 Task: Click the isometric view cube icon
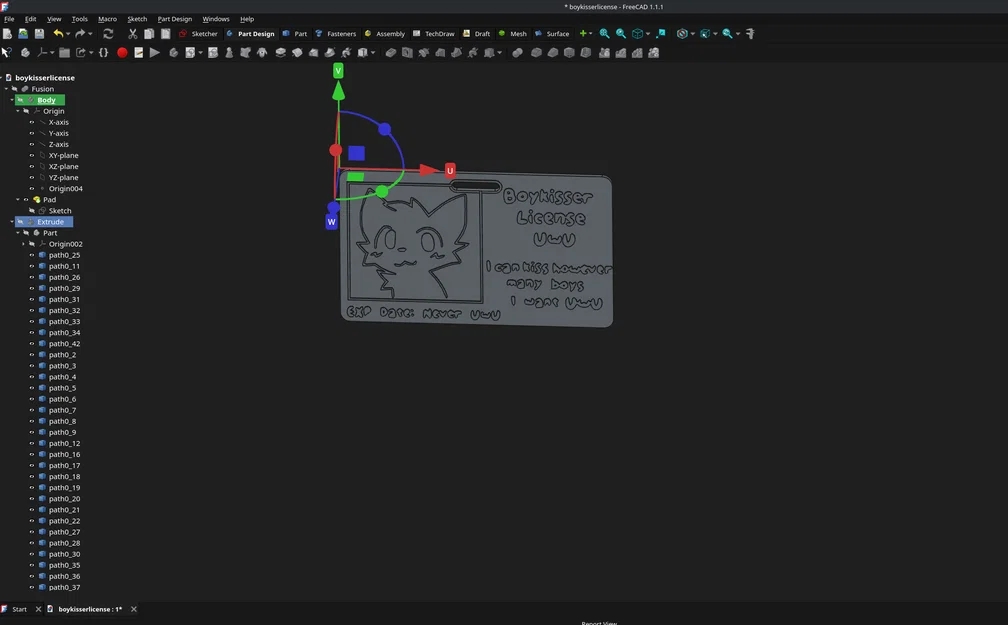(637, 33)
